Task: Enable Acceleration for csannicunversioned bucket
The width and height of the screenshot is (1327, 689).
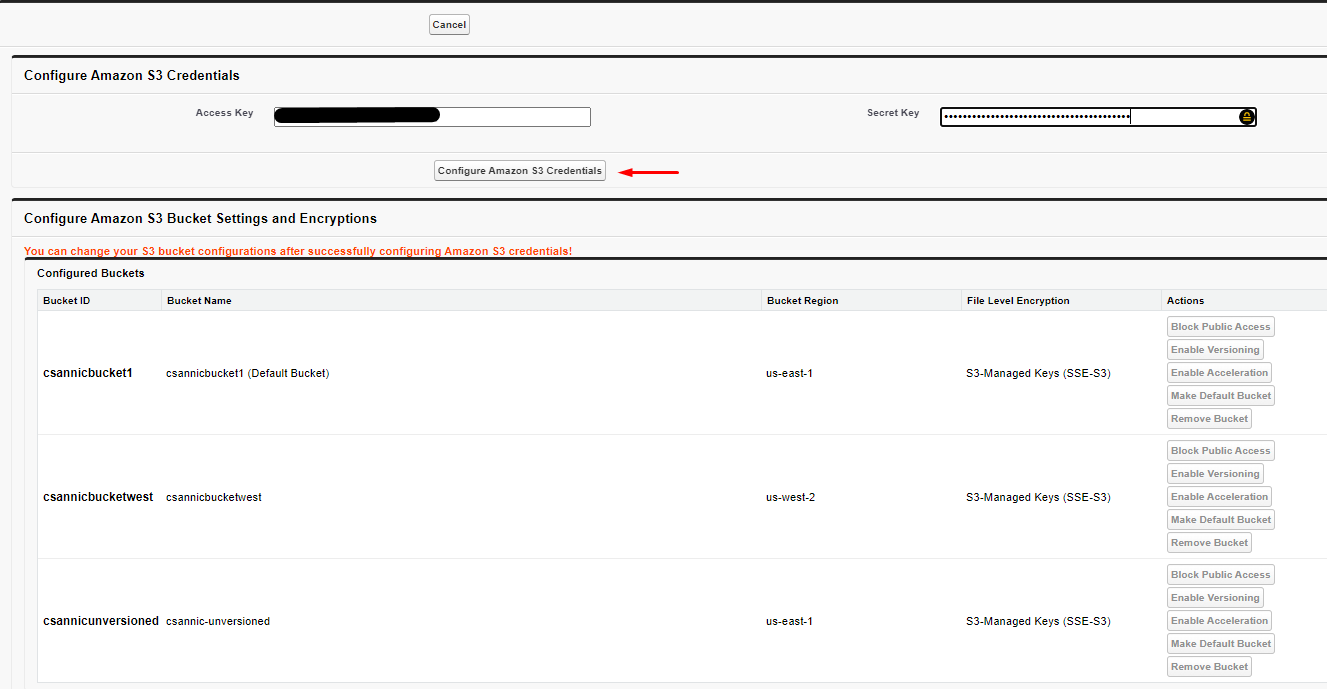Action: pyautogui.click(x=1219, y=621)
